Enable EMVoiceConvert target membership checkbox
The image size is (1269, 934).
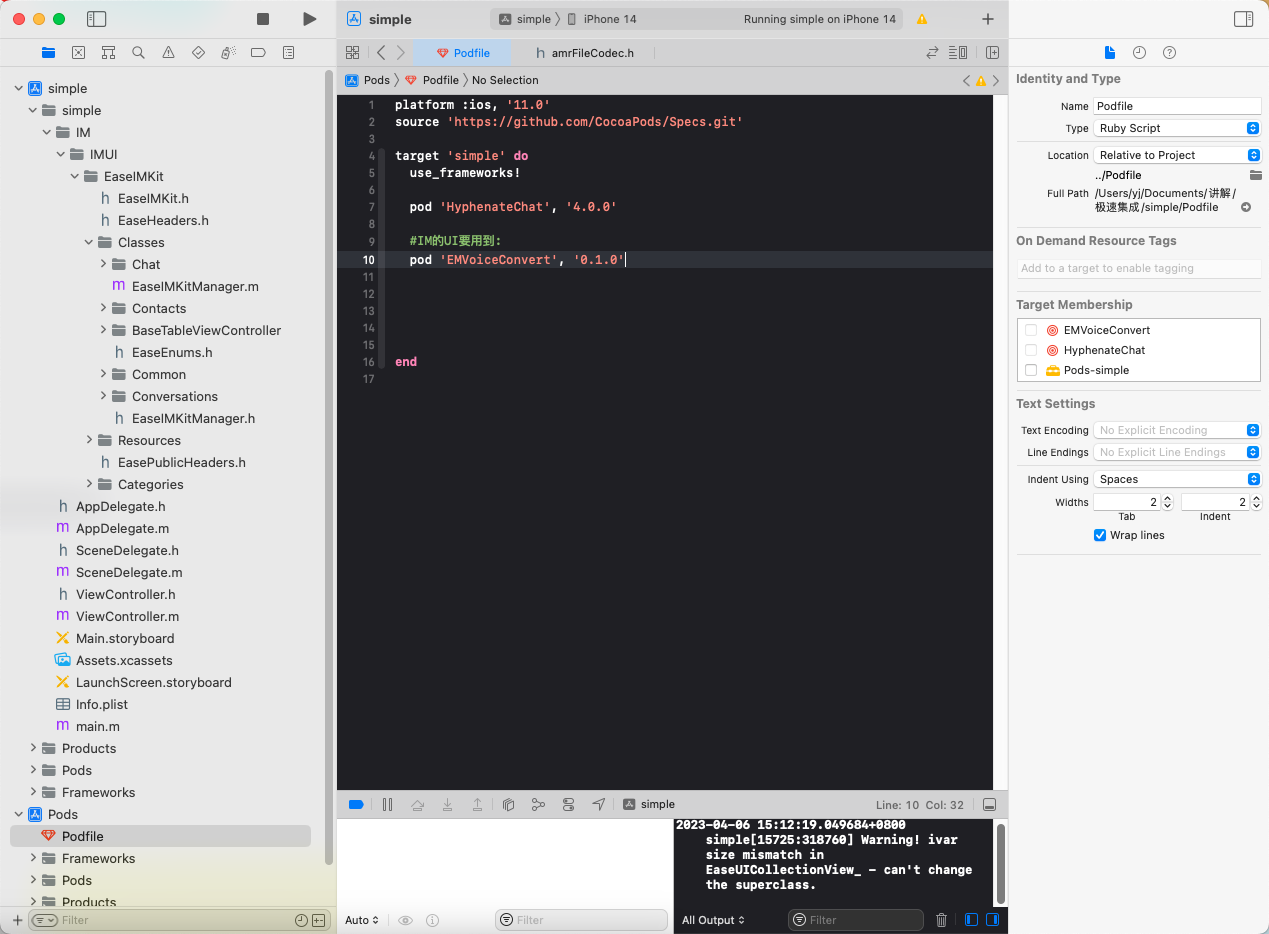click(1031, 330)
